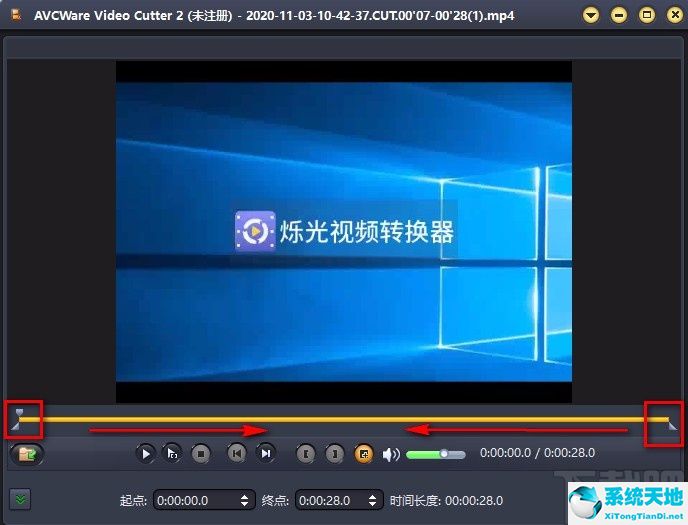Maximize the Video Cutter window
Viewport: 688px width, 525px height.
tap(647, 16)
